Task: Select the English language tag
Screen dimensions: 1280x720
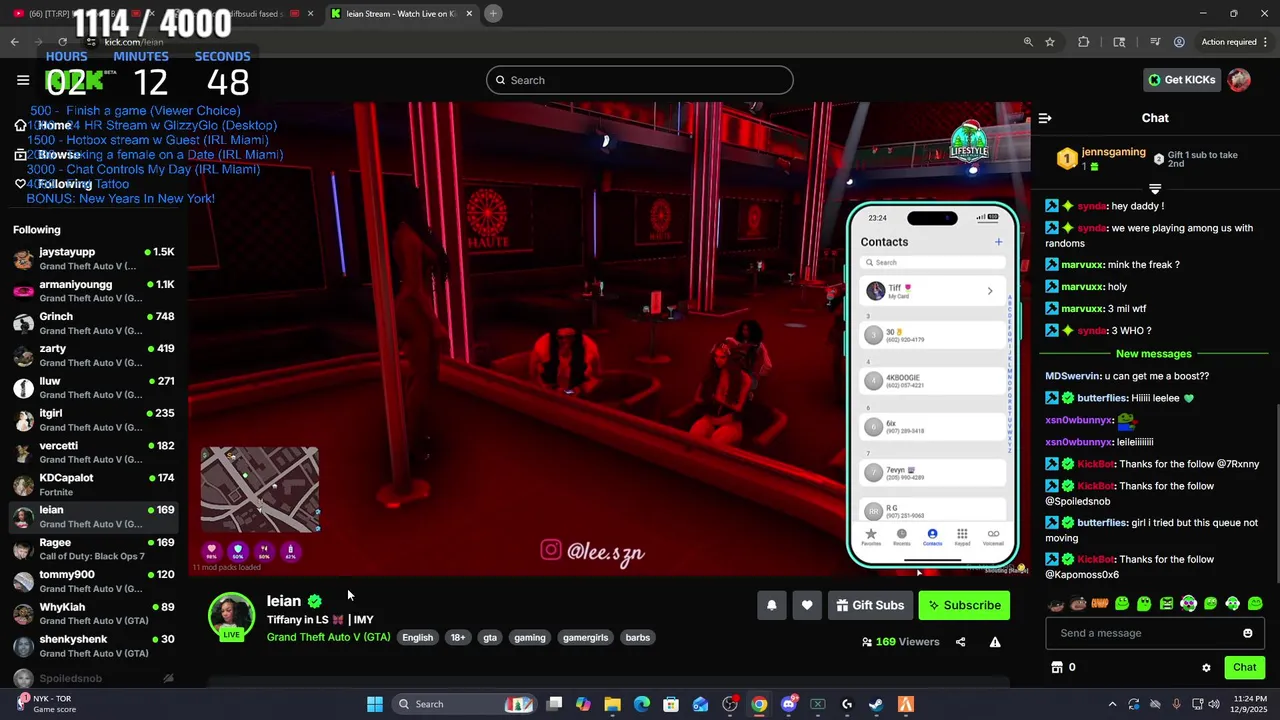Action: click(x=417, y=637)
